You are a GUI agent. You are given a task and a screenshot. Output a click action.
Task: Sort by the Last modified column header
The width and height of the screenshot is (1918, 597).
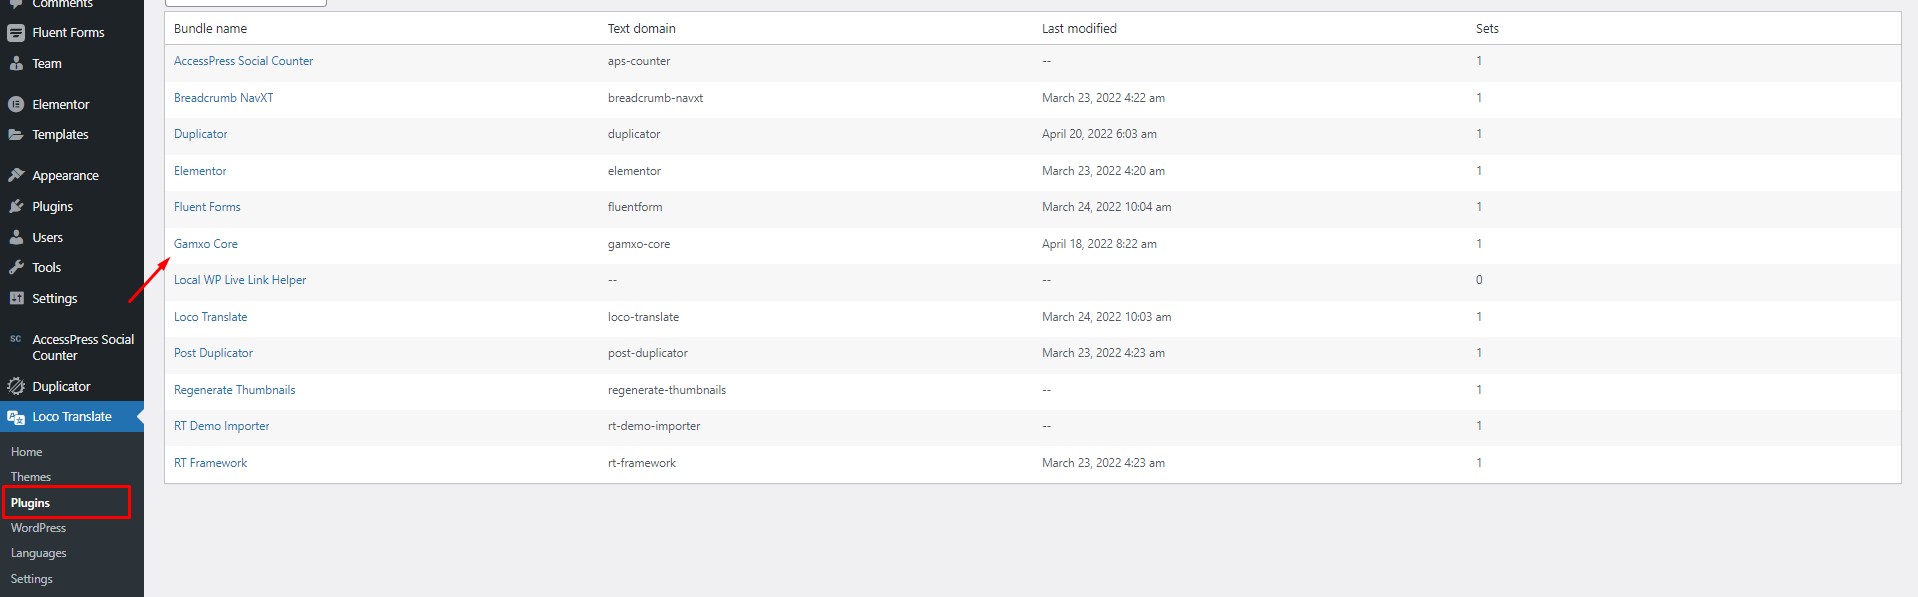[x=1079, y=28]
